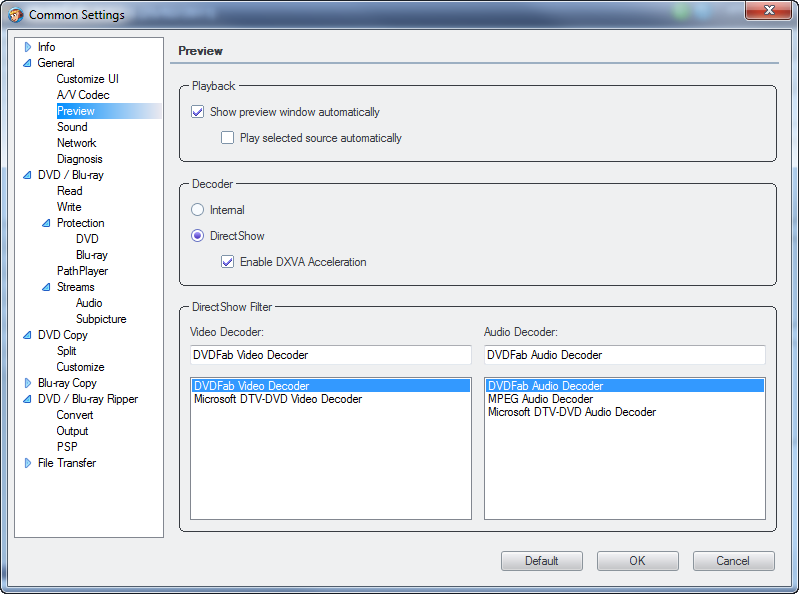This screenshot has height=594, width=799.
Task: Click the Default button
Action: (542, 561)
